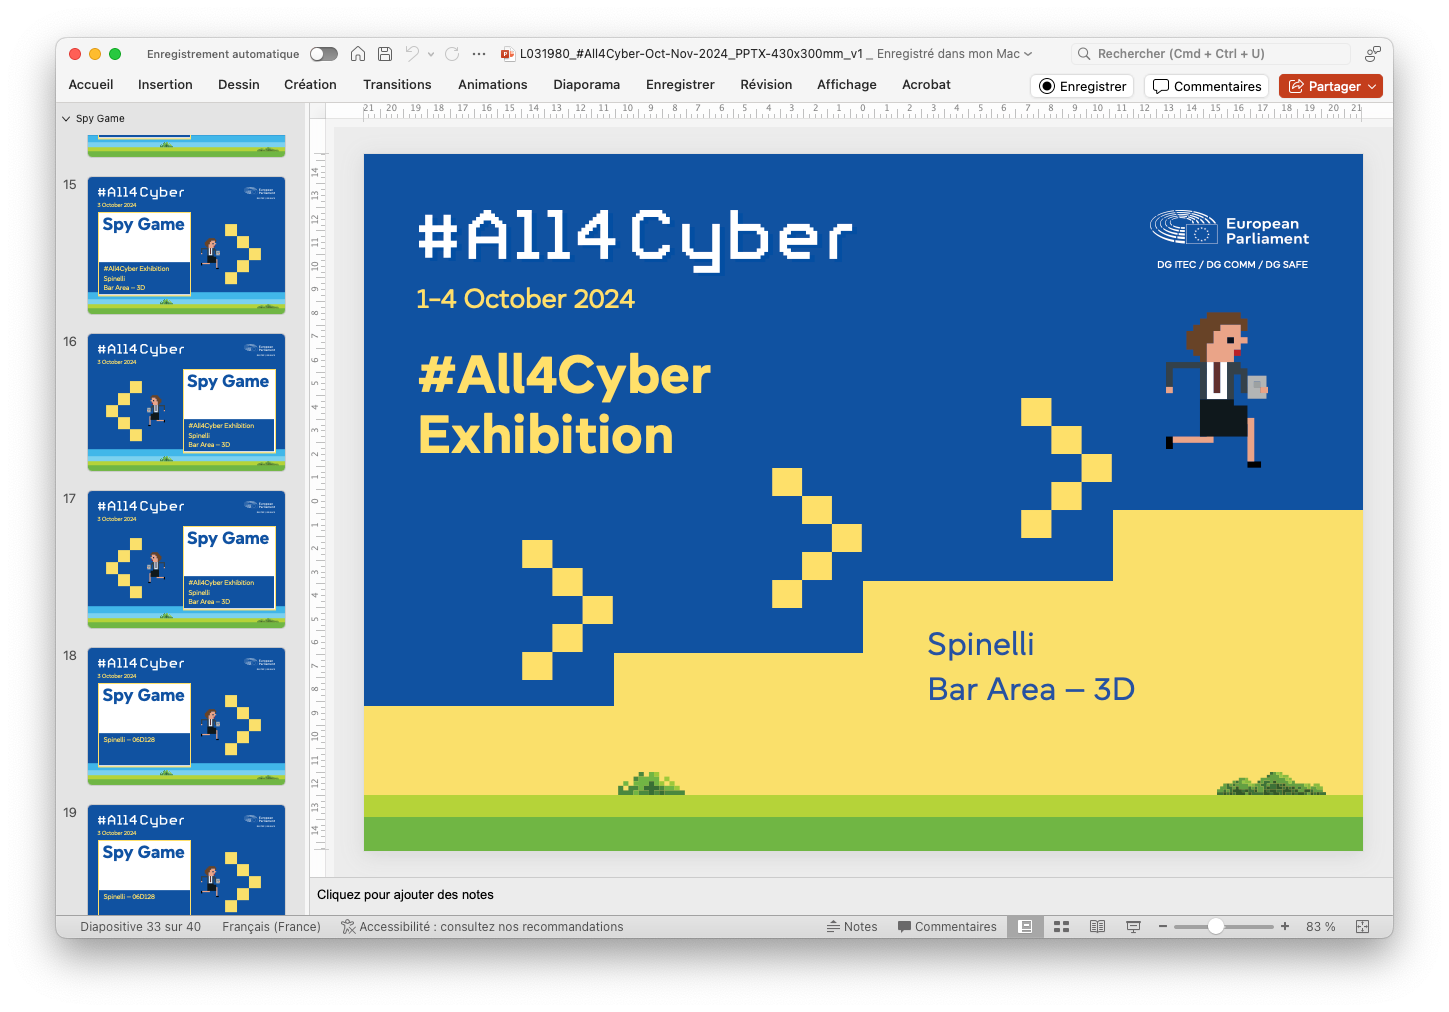Screen dimensions: 1449x1012
Task: Switch to Normal view icon
Action: [1025, 927]
